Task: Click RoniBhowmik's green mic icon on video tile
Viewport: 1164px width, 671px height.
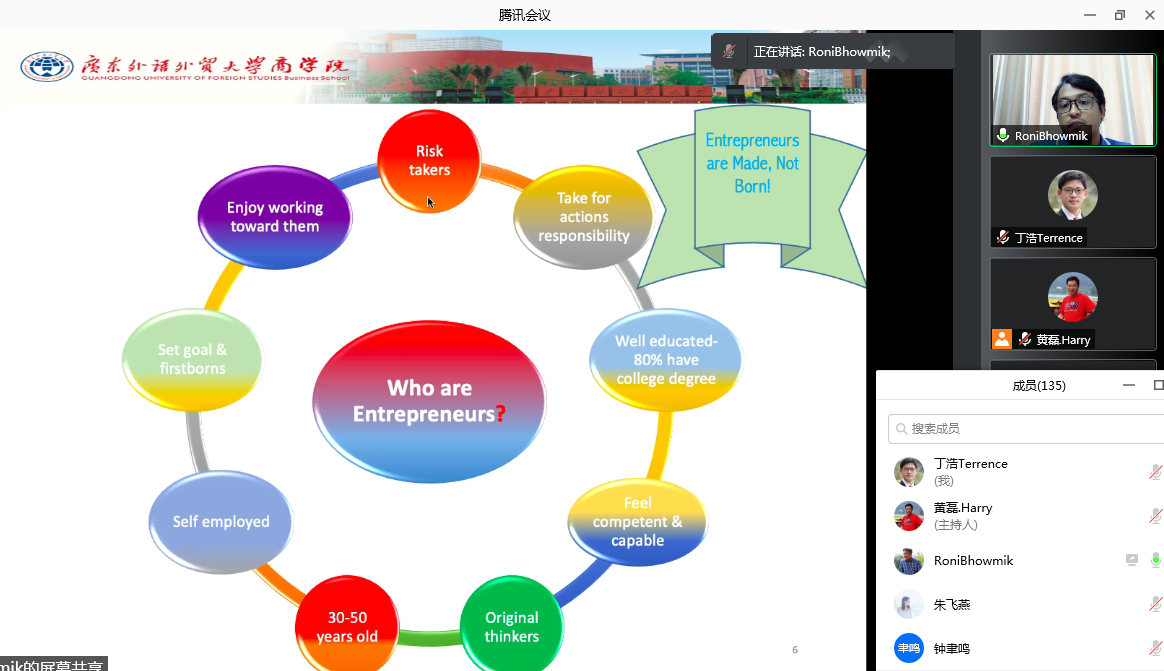Action: tap(1002, 136)
